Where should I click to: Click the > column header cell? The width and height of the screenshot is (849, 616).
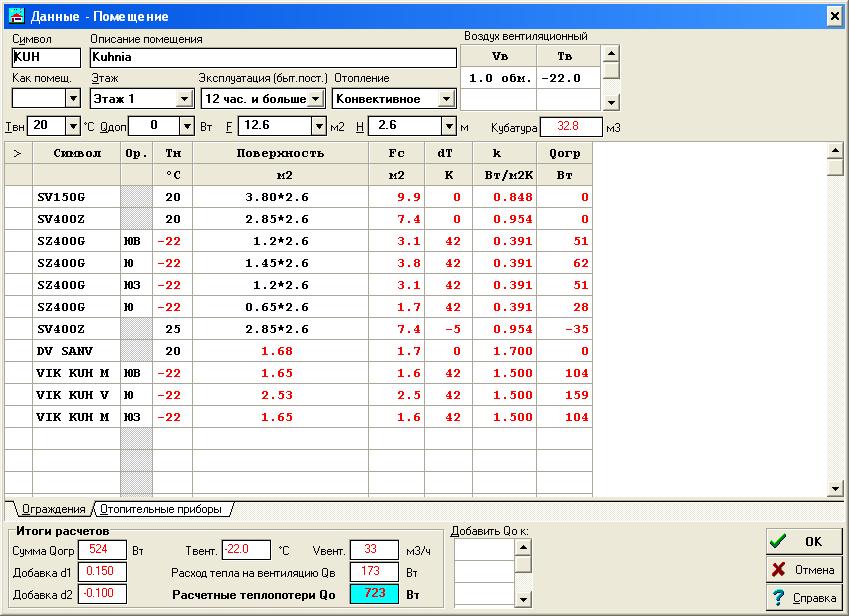coord(18,153)
